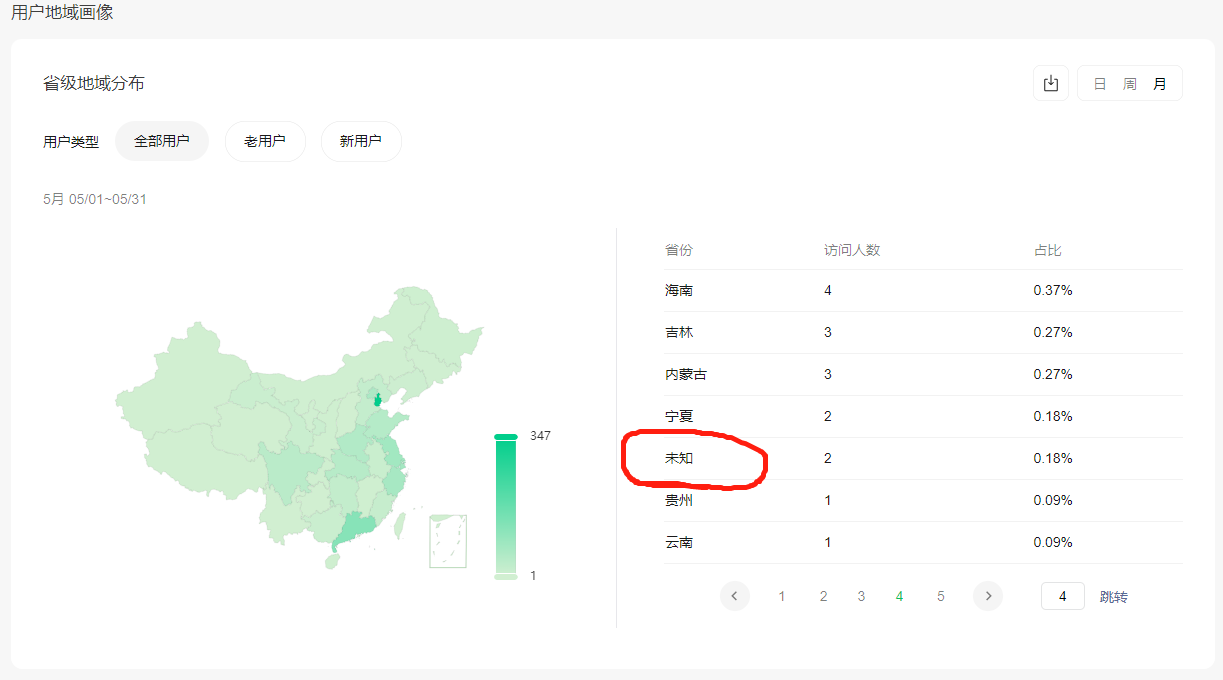1223x680 pixels.
Task: Click the 省份 column header
Action: pos(678,249)
